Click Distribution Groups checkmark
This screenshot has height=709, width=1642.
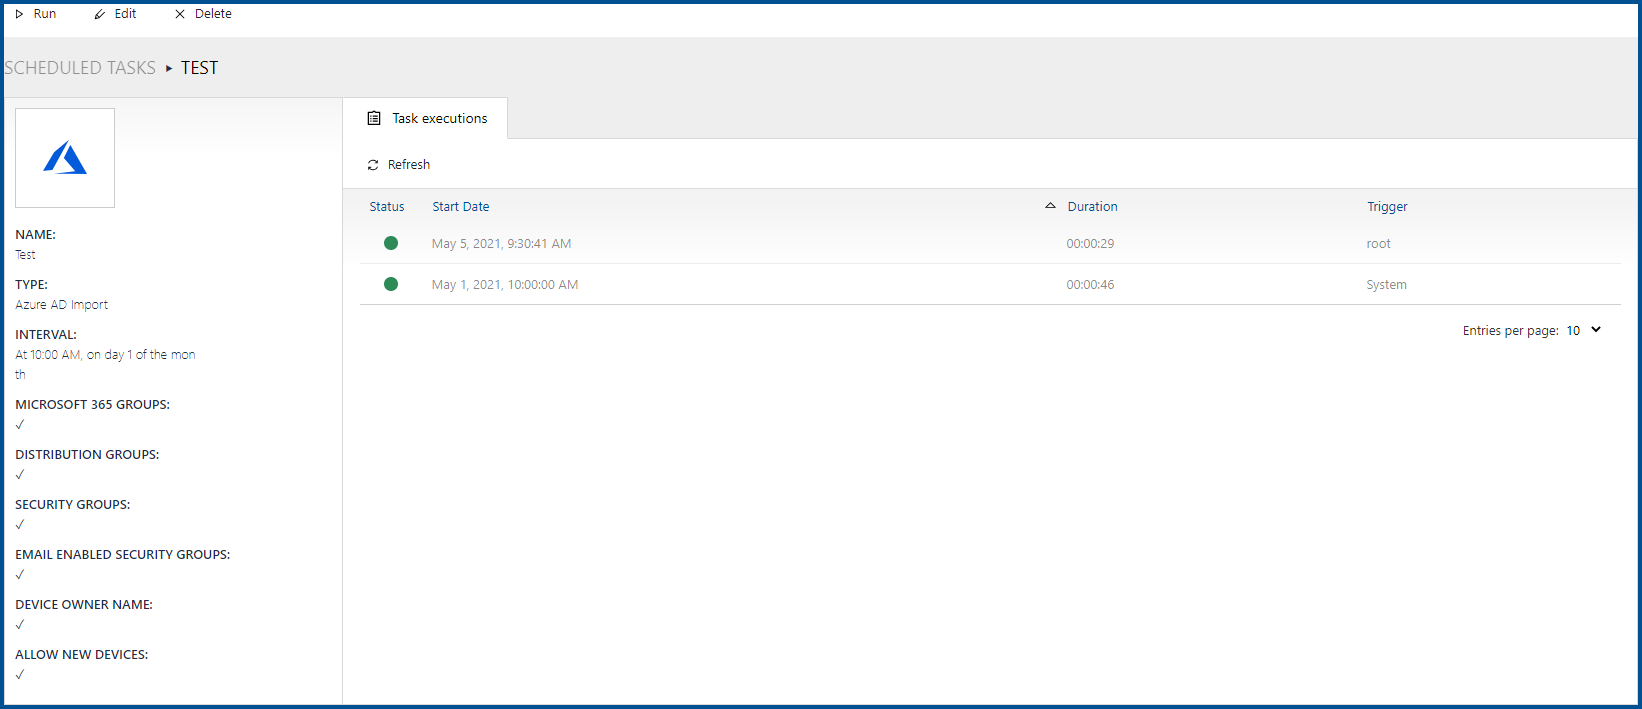[x=20, y=475]
